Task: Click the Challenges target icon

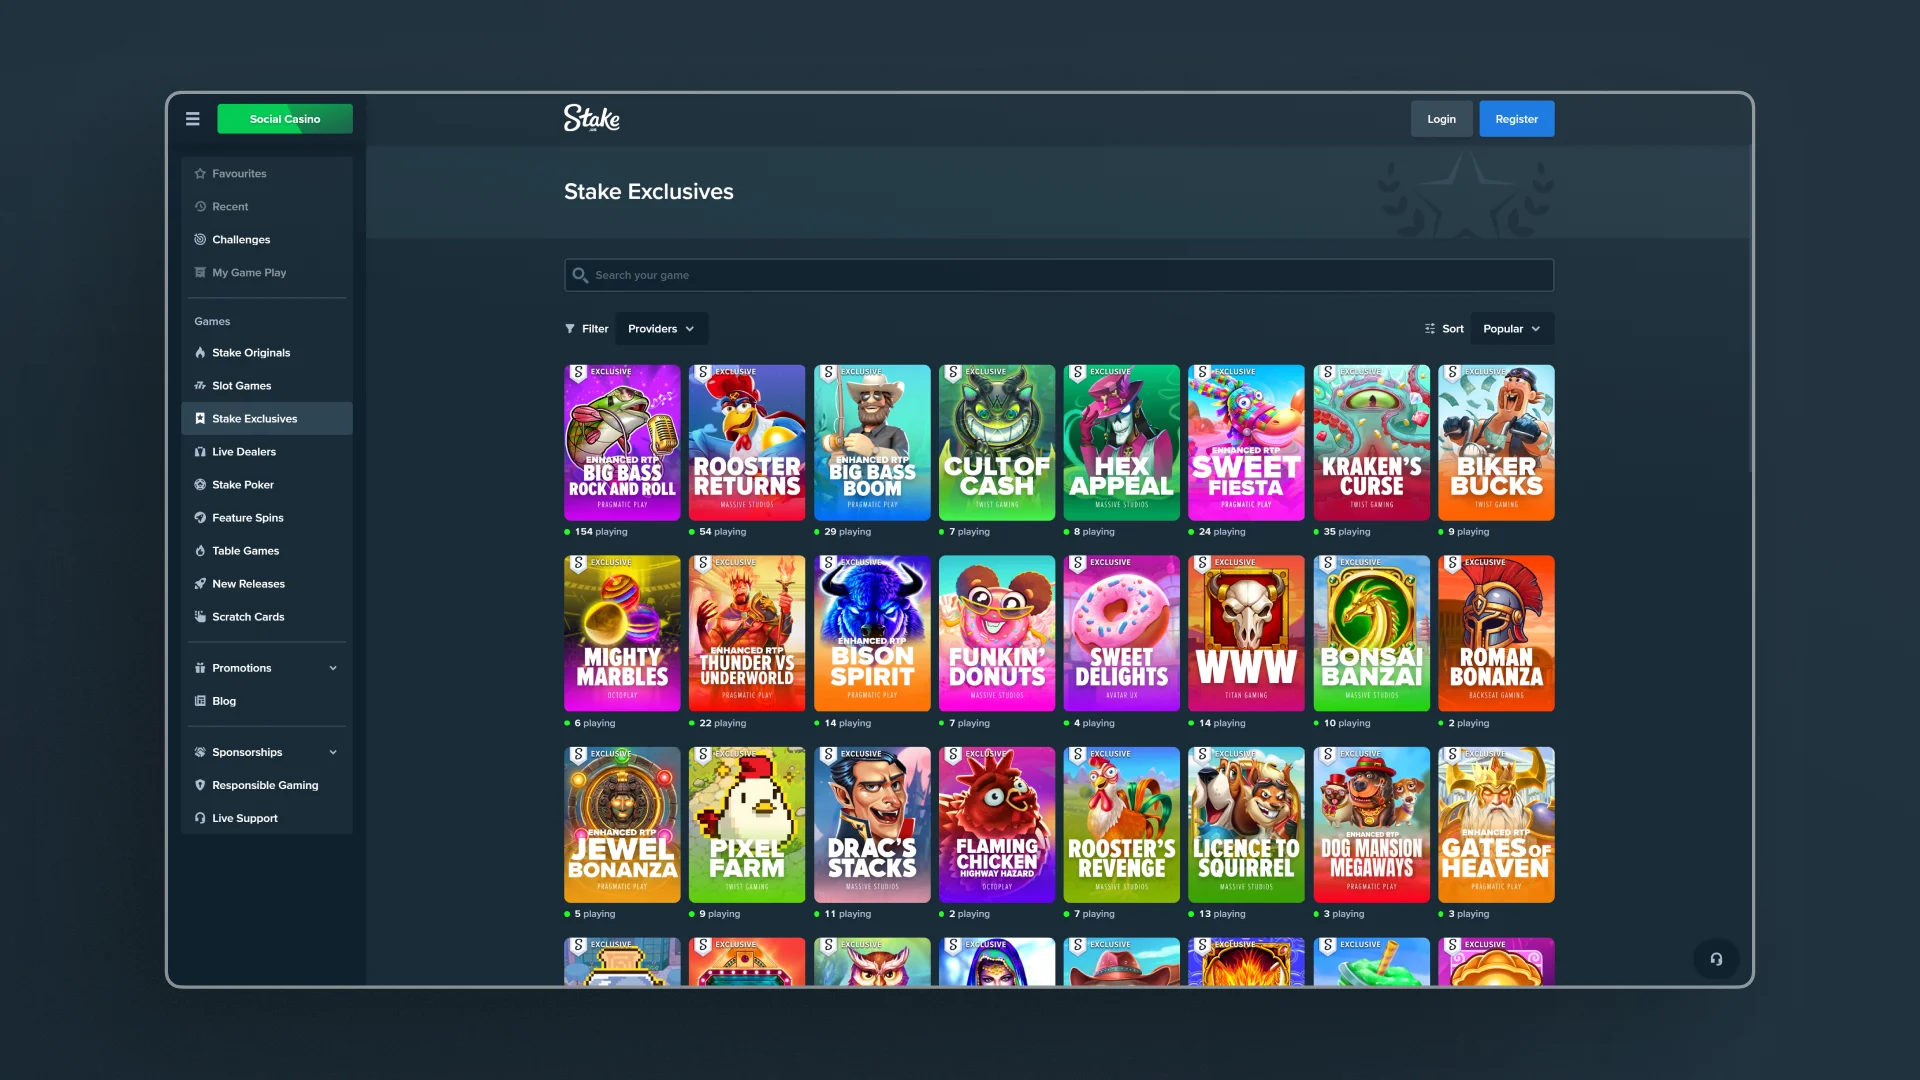Action: click(x=200, y=240)
